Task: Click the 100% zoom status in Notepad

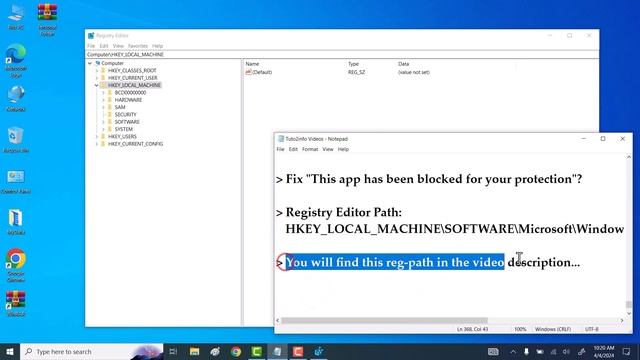Action: (x=520, y=329)
